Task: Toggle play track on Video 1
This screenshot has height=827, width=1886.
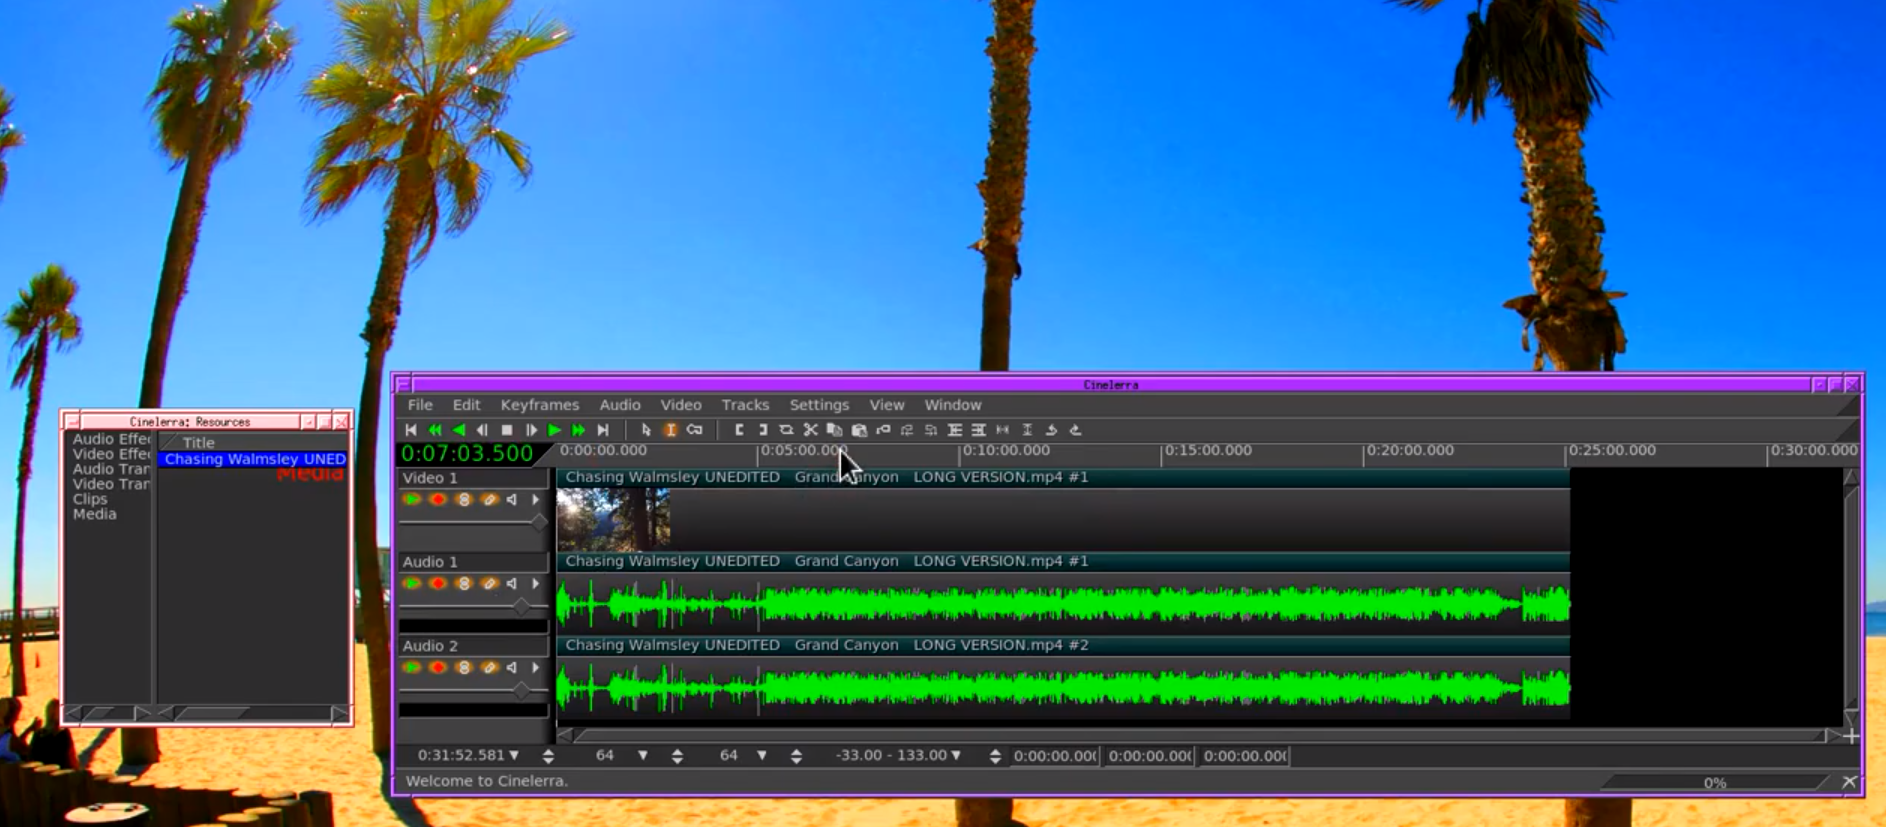Action: [x=411, y=499]
